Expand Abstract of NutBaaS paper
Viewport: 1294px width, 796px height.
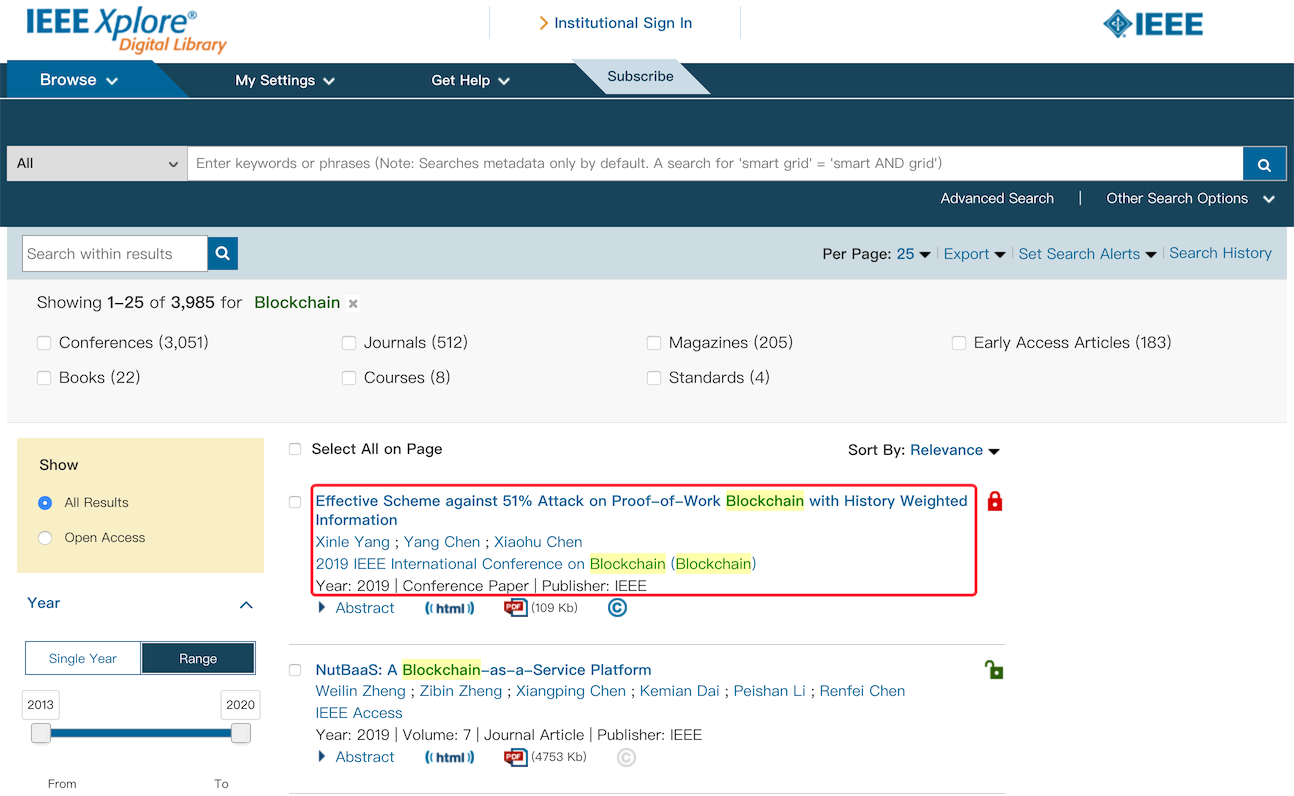pos(357,757)
